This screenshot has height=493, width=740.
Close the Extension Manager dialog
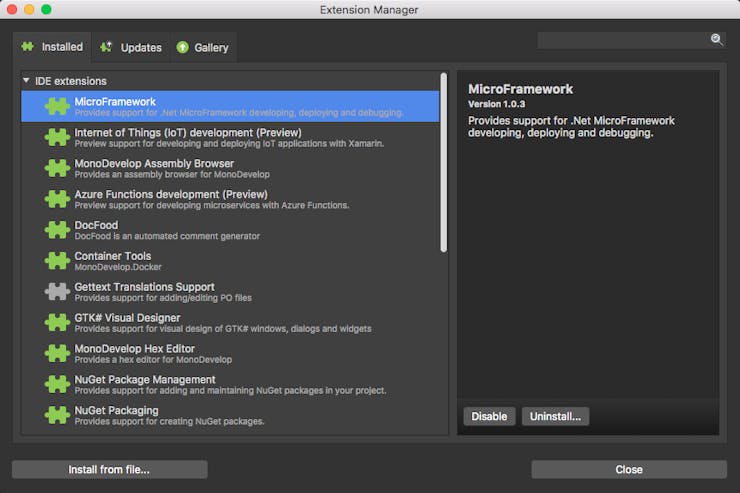tap(629, 469)
